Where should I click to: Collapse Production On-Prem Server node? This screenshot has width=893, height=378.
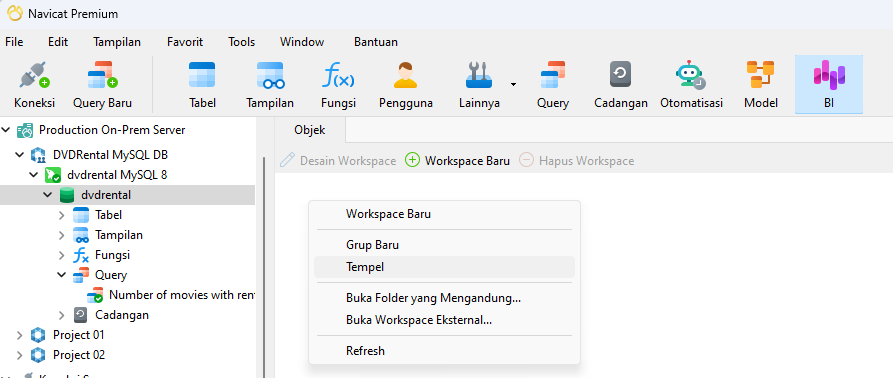click(6, 130)
